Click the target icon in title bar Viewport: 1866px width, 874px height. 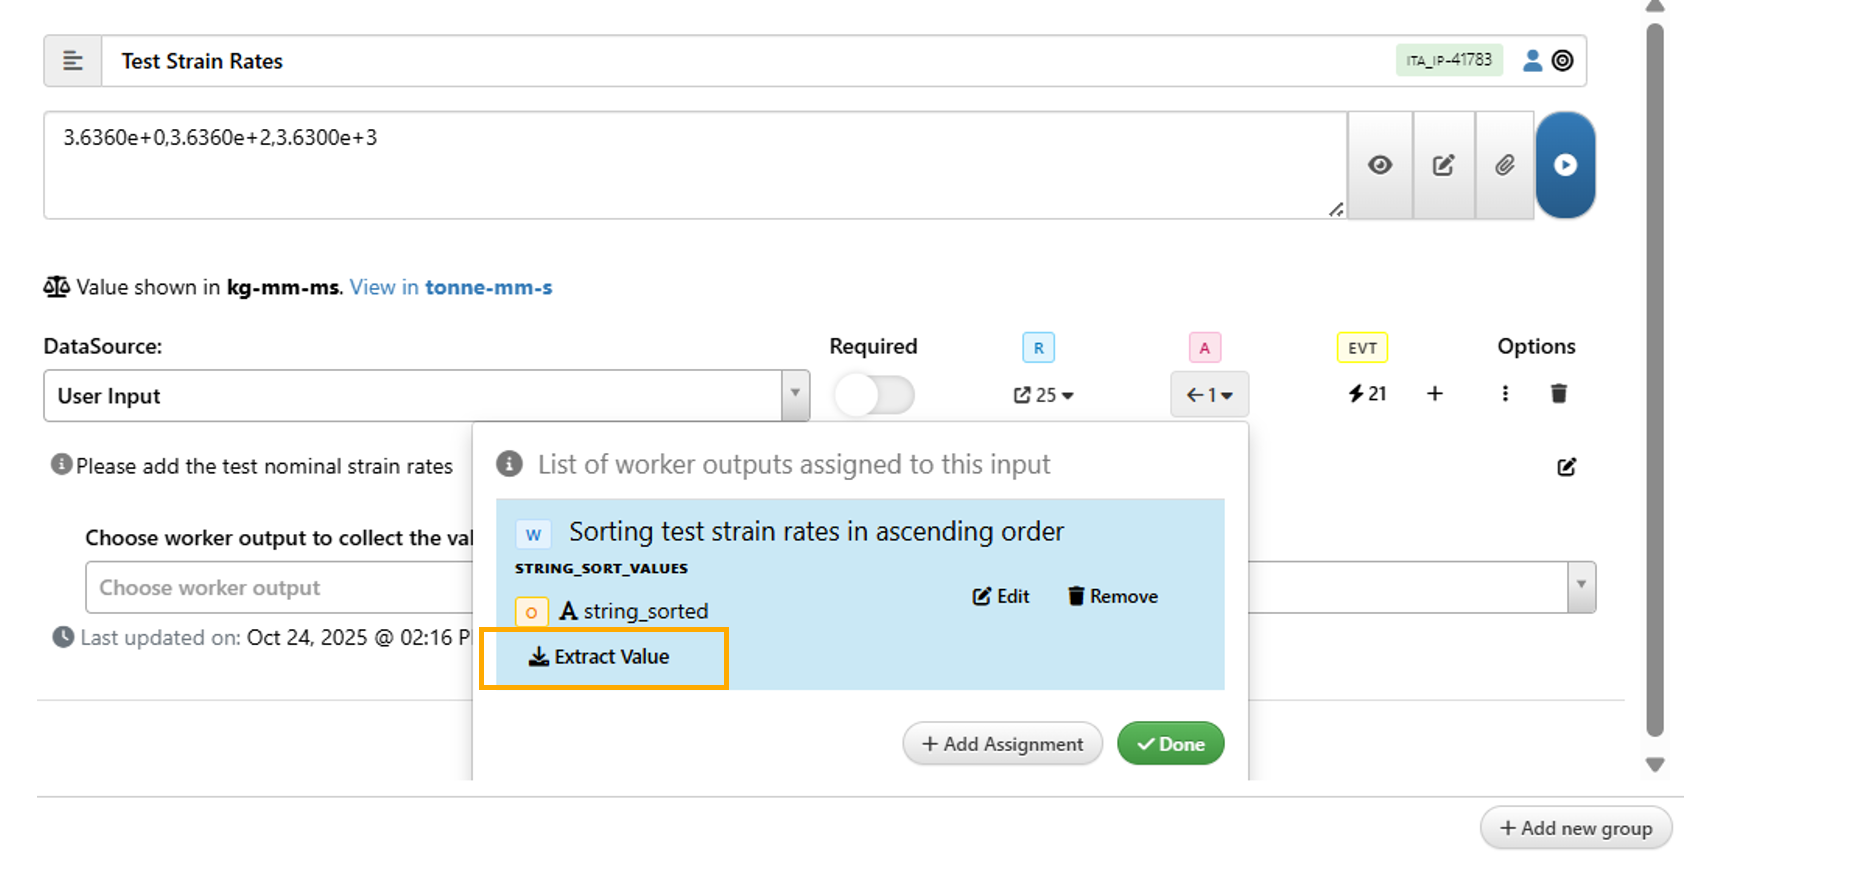(1562, 61)
